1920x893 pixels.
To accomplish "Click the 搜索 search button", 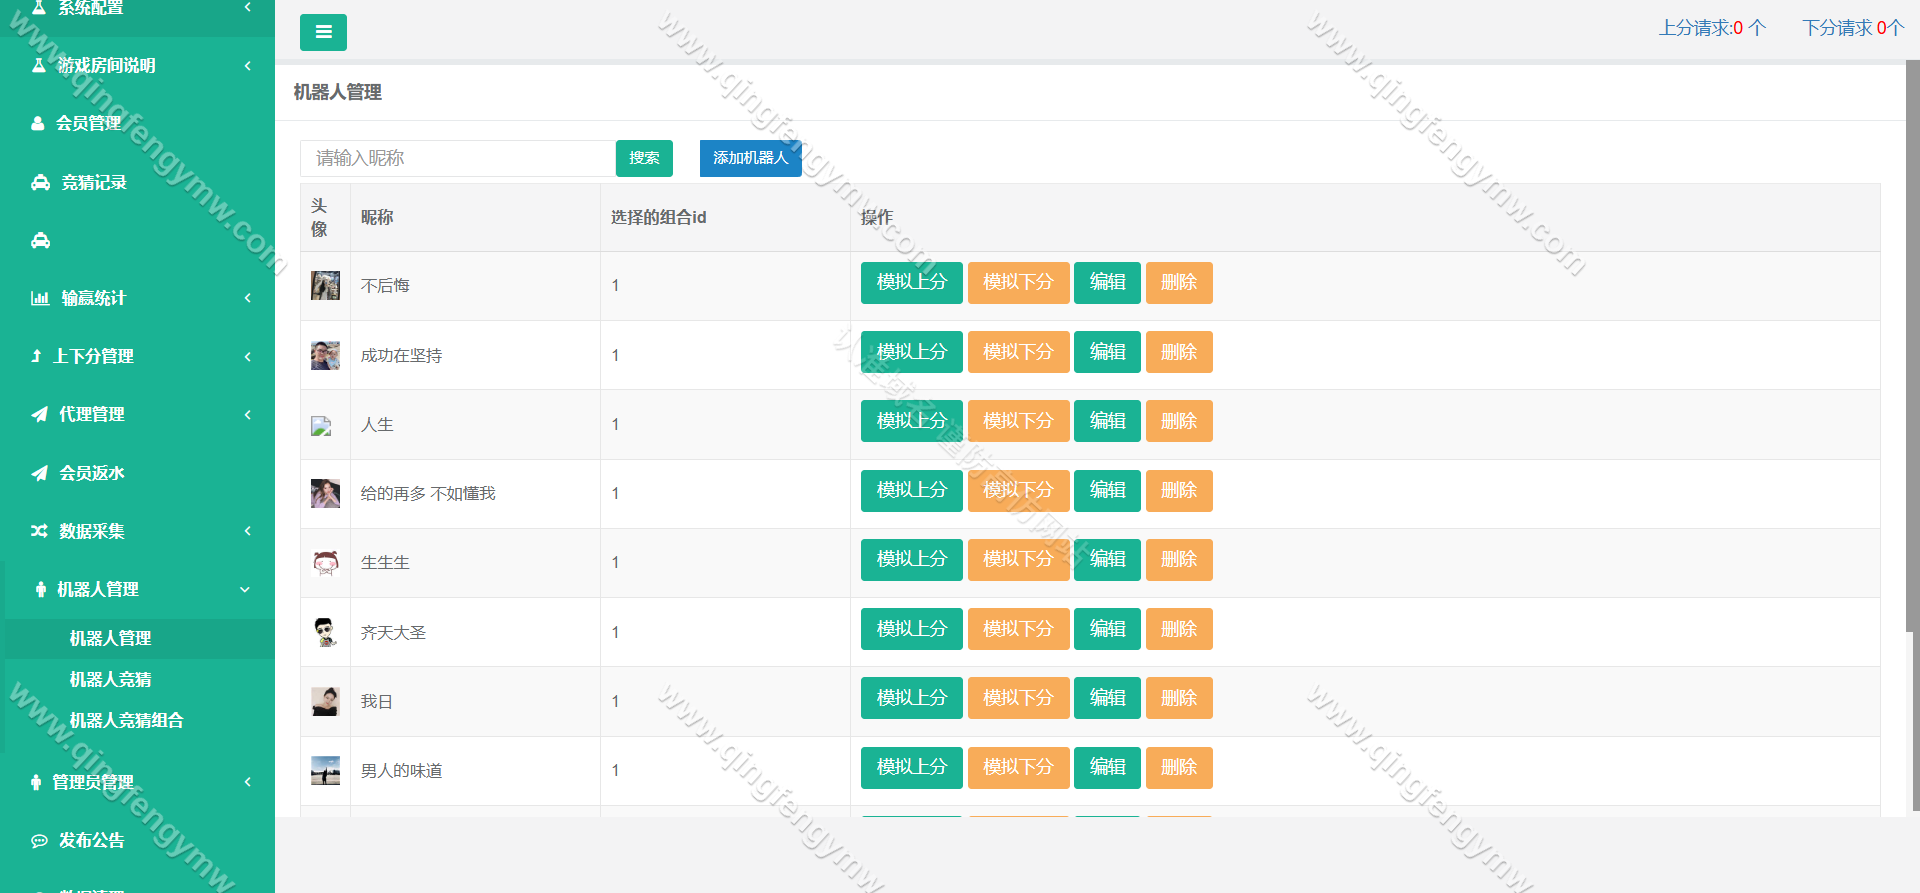I will click(644, 158).
